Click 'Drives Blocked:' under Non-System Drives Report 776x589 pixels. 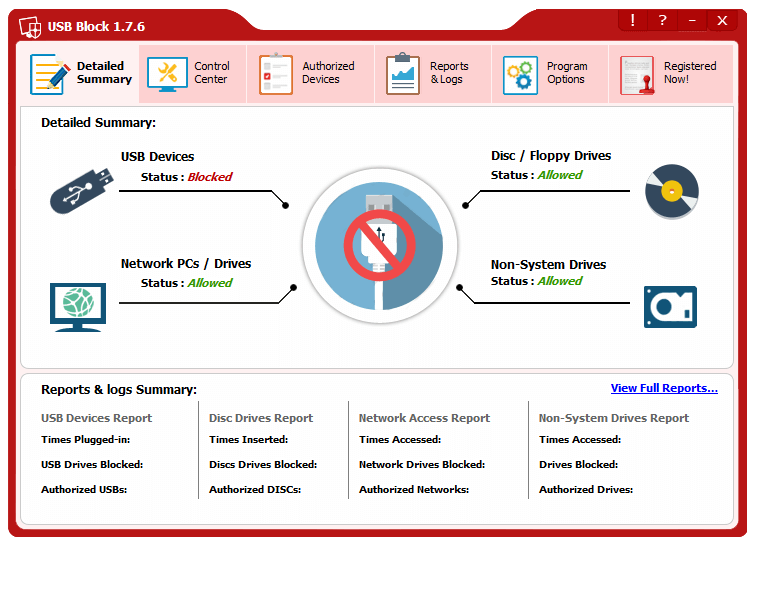579,464
